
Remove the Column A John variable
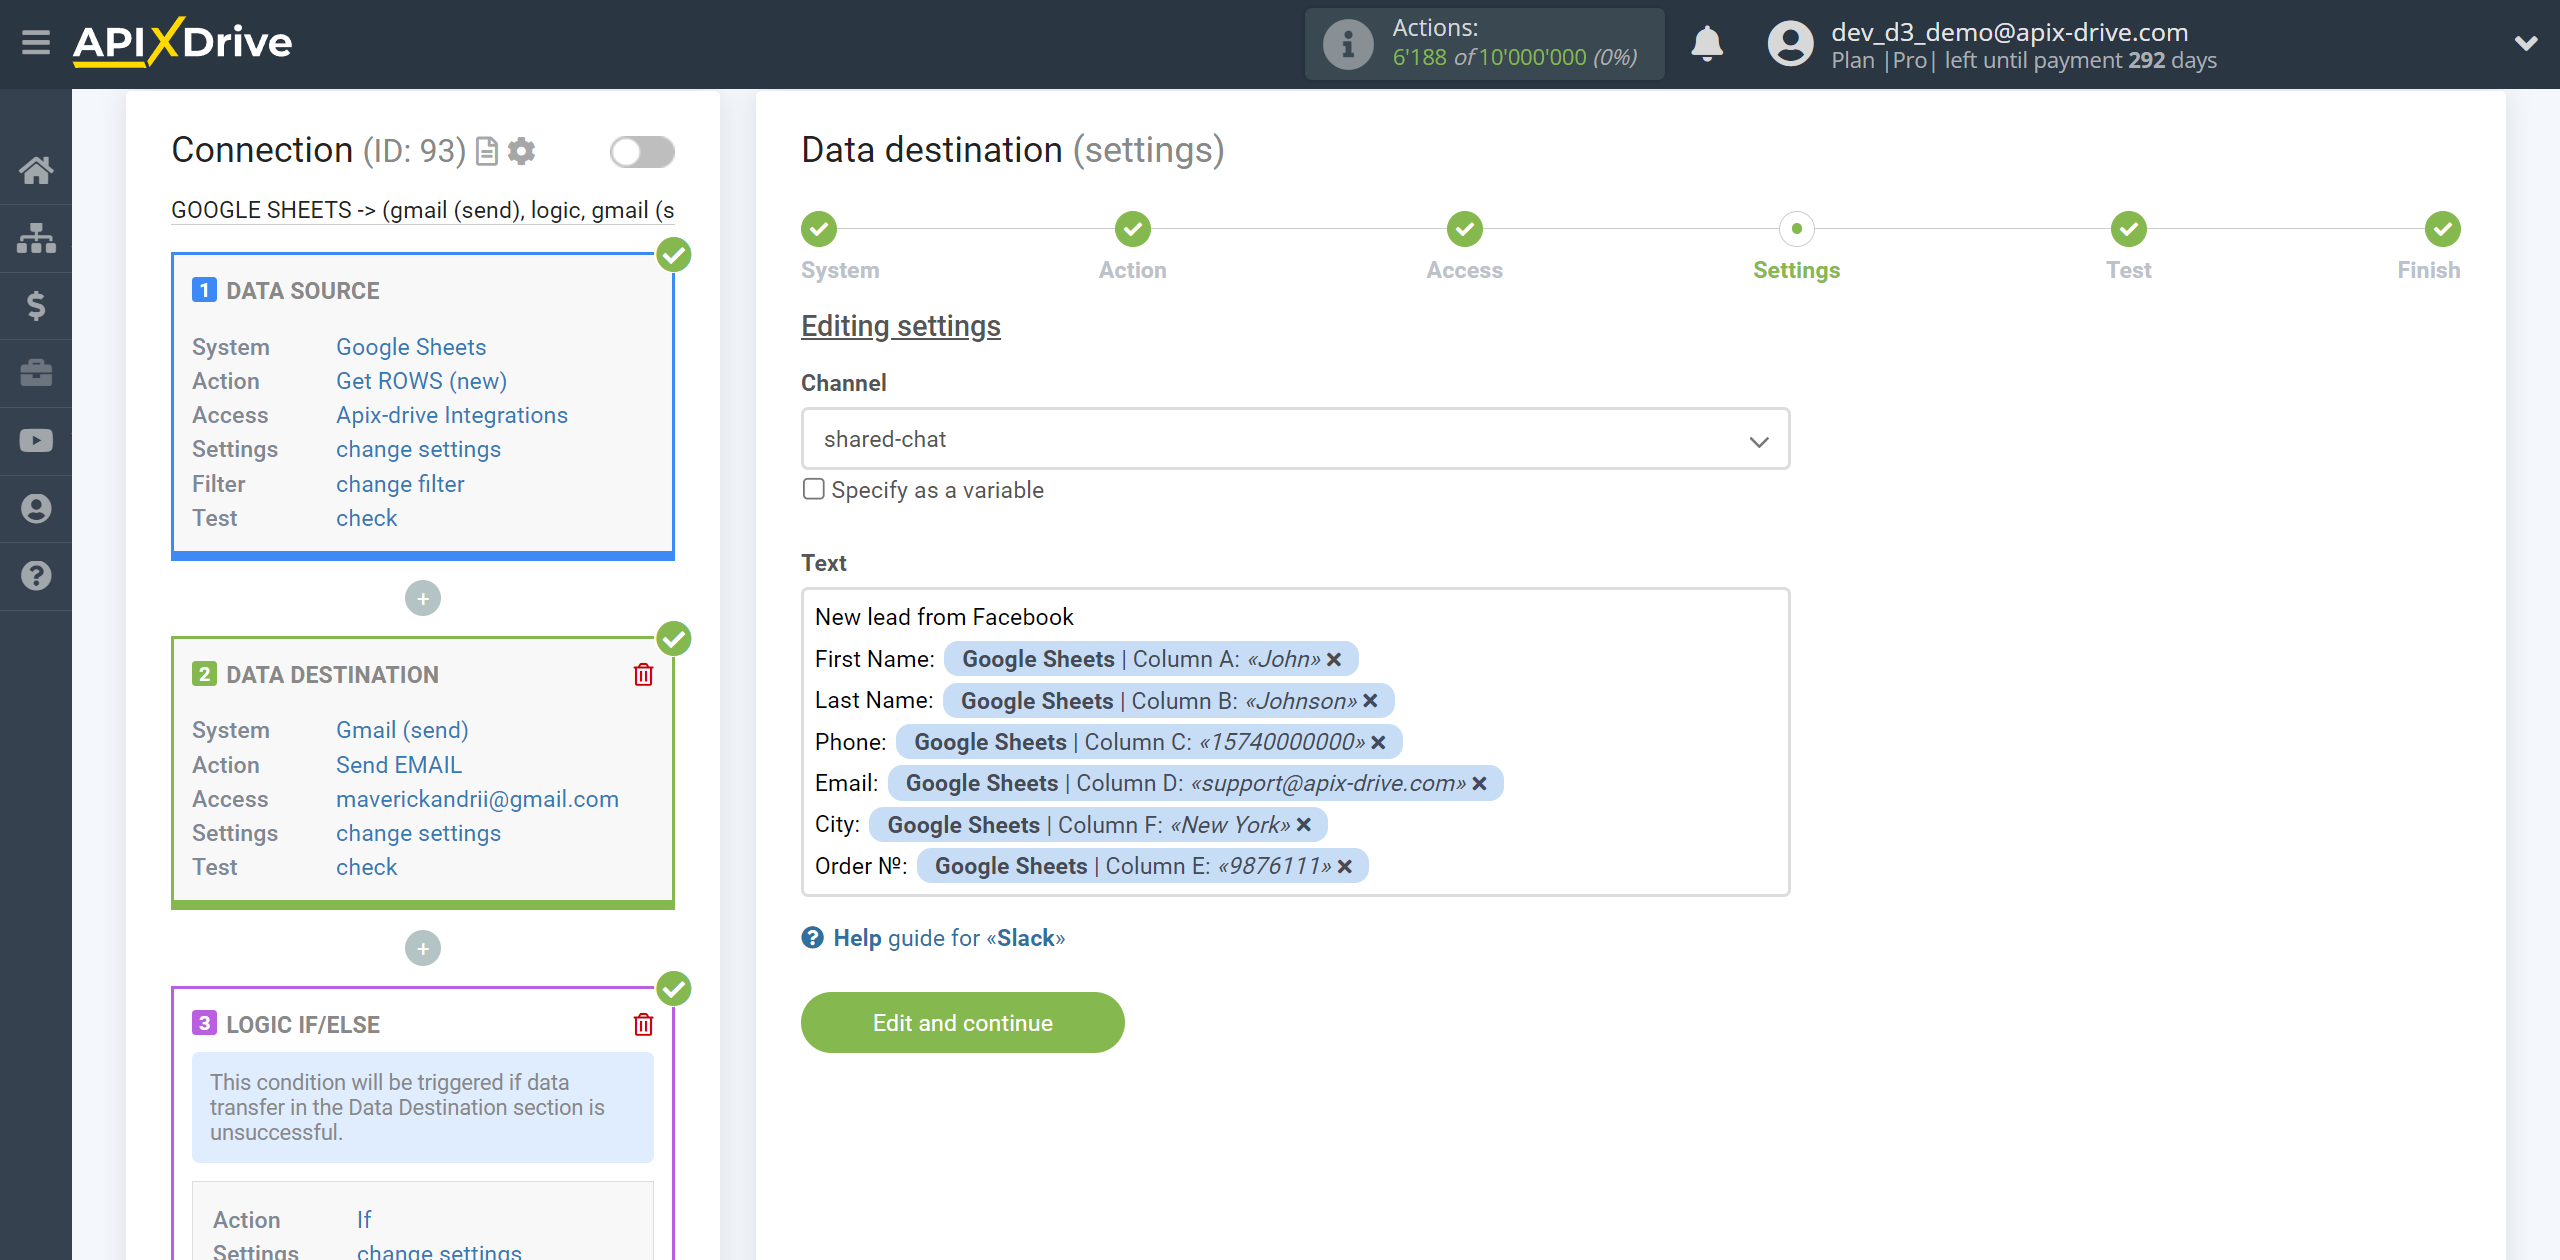coord(1334,660)
